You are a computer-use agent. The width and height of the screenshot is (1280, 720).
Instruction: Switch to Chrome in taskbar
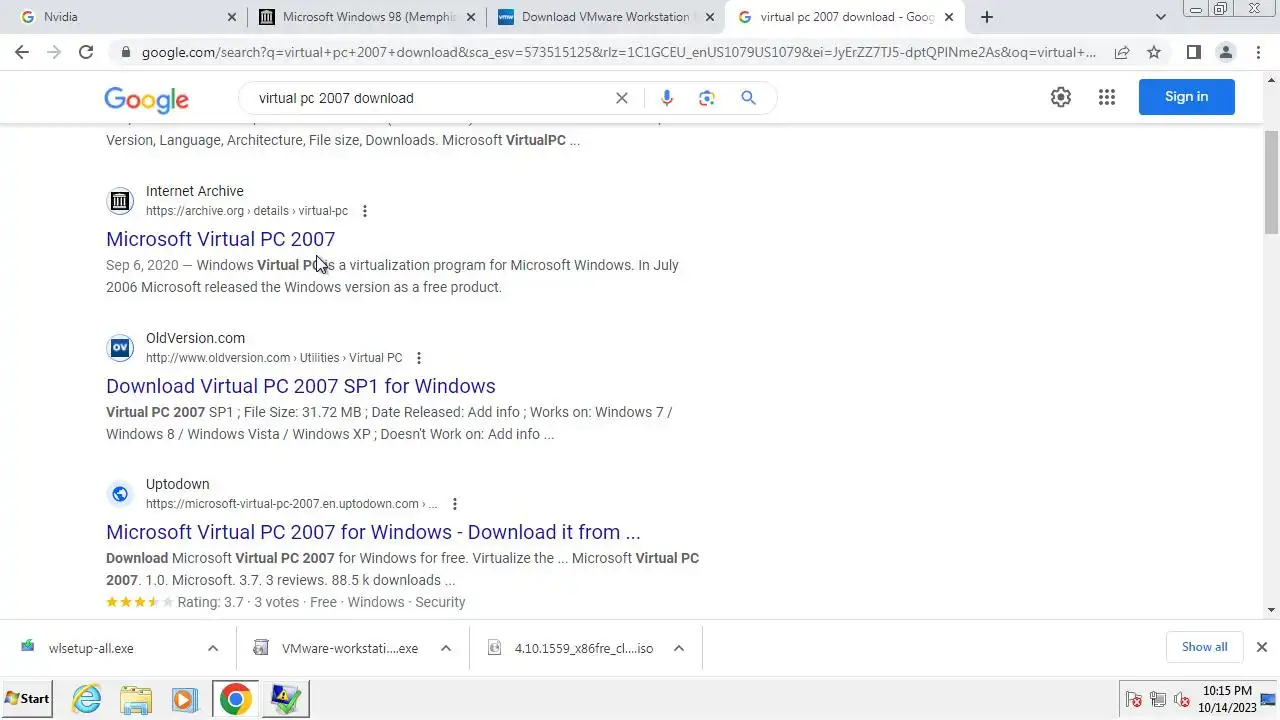click(236, 699)
